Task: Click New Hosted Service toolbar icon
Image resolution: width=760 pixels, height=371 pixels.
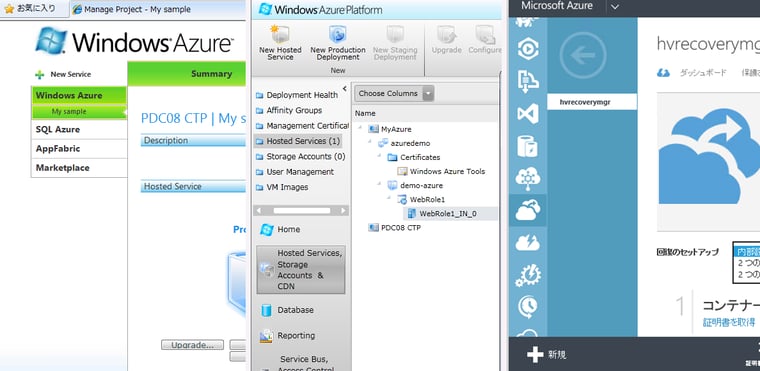Action: (x=280, y=35)
